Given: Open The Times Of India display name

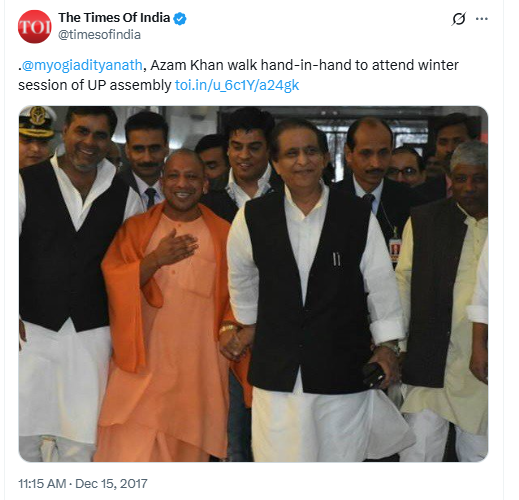Looking at the screenshot, I should coord(114,18).
